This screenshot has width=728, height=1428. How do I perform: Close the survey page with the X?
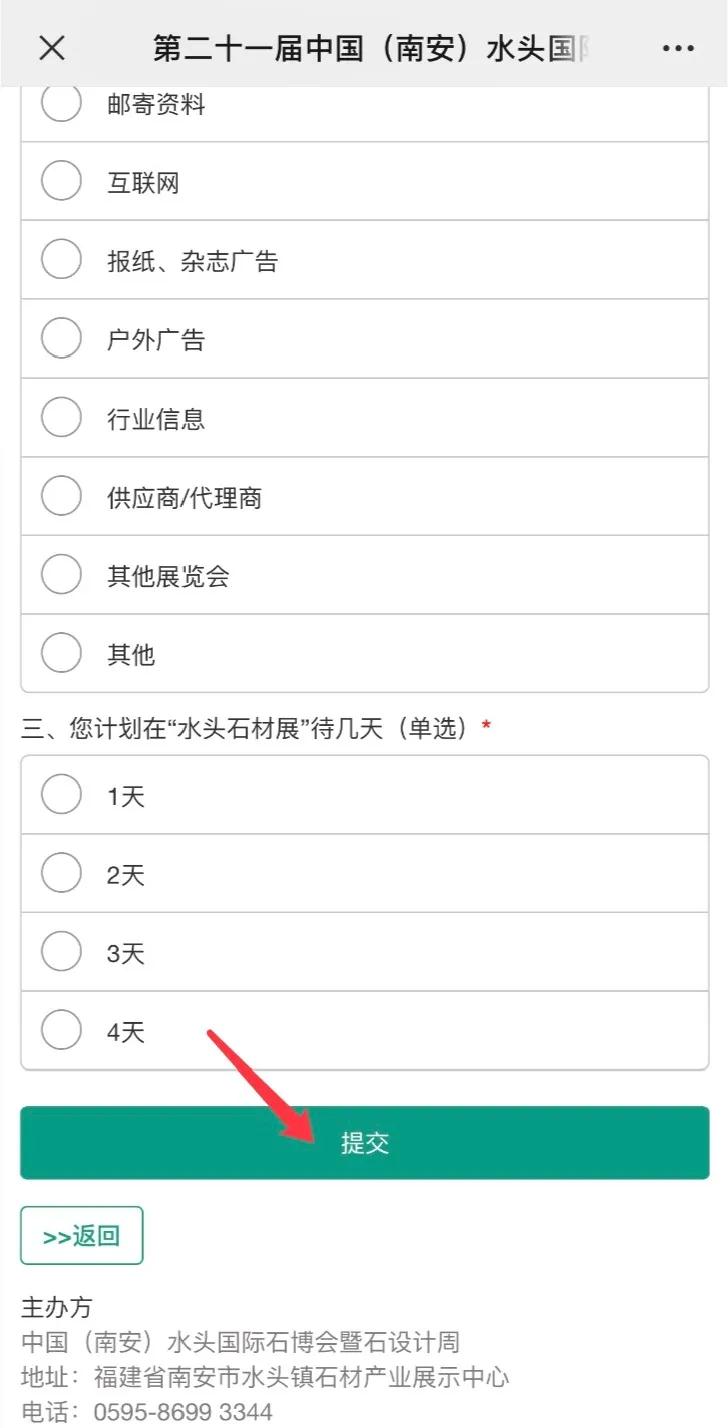pos(52,47)
